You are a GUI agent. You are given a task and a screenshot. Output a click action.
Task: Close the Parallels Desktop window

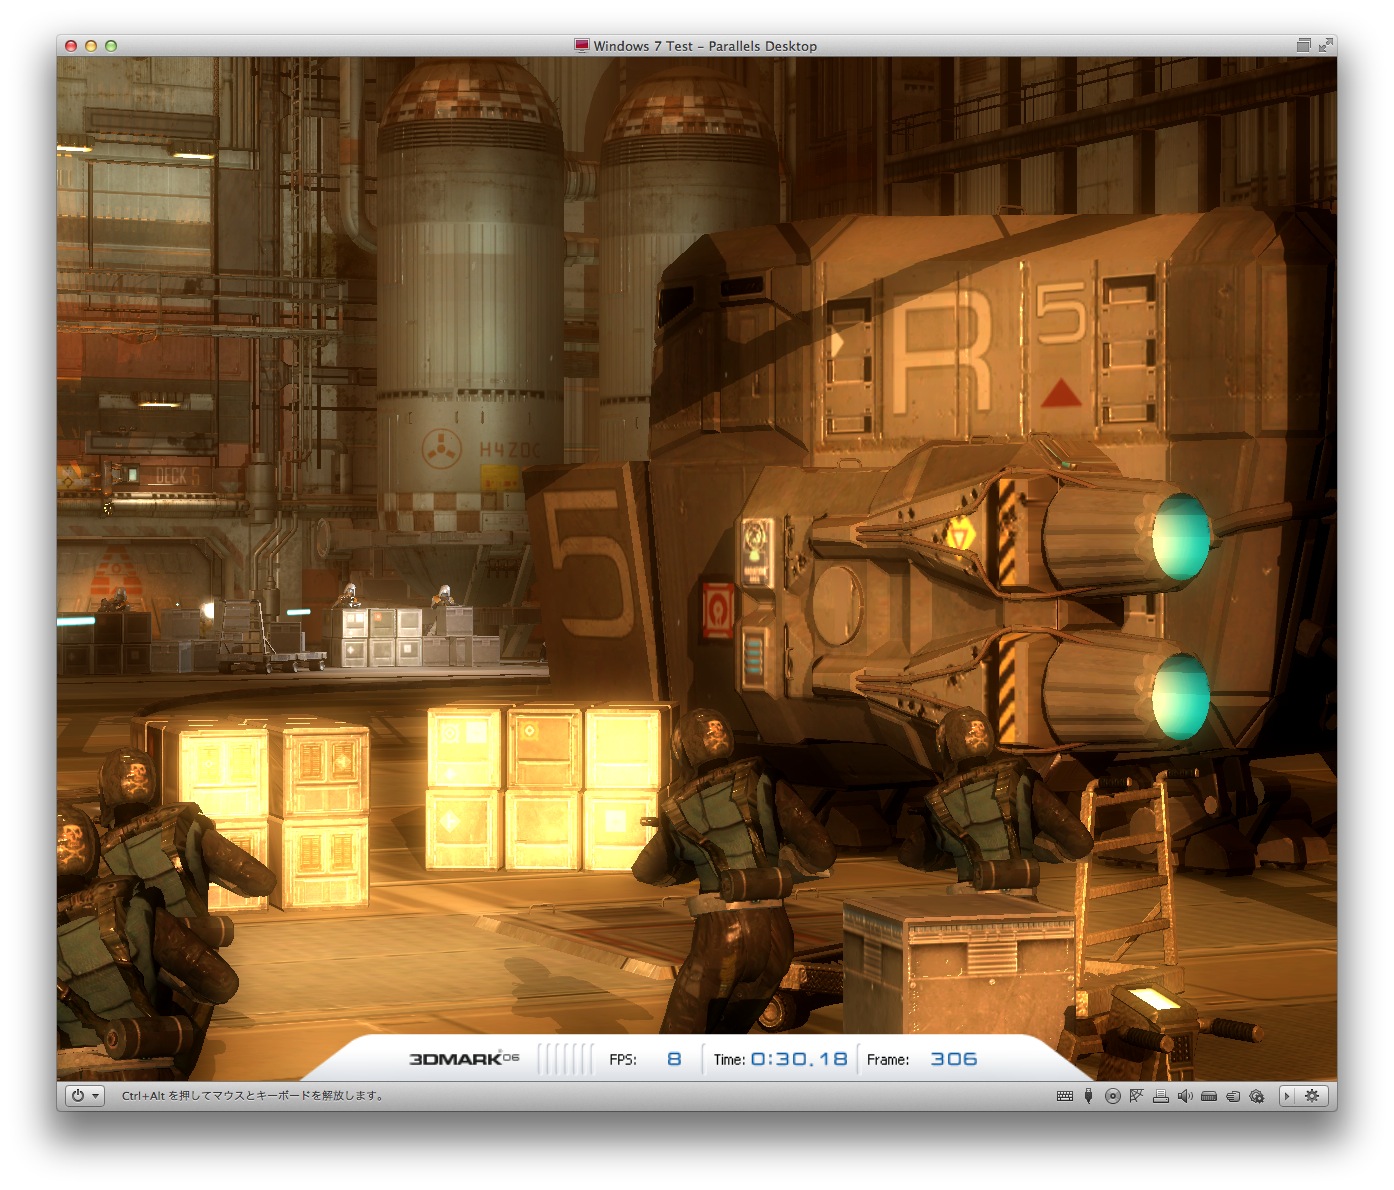coord(71,46)
